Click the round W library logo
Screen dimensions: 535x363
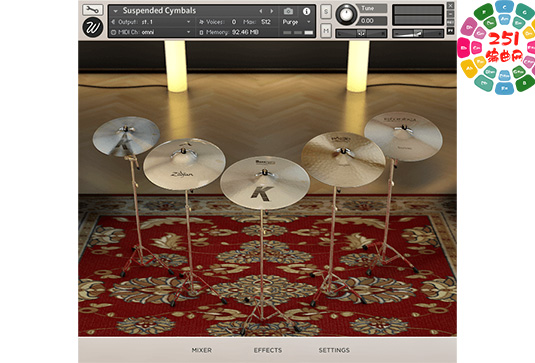(92, 27)
